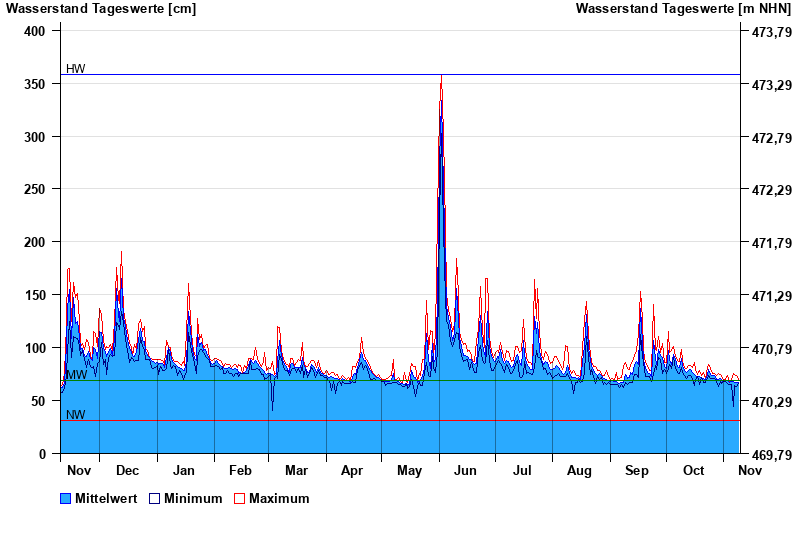Click the NW low-water line label
The width and height of the screenshot is (800, 550).
pos(76,415)
